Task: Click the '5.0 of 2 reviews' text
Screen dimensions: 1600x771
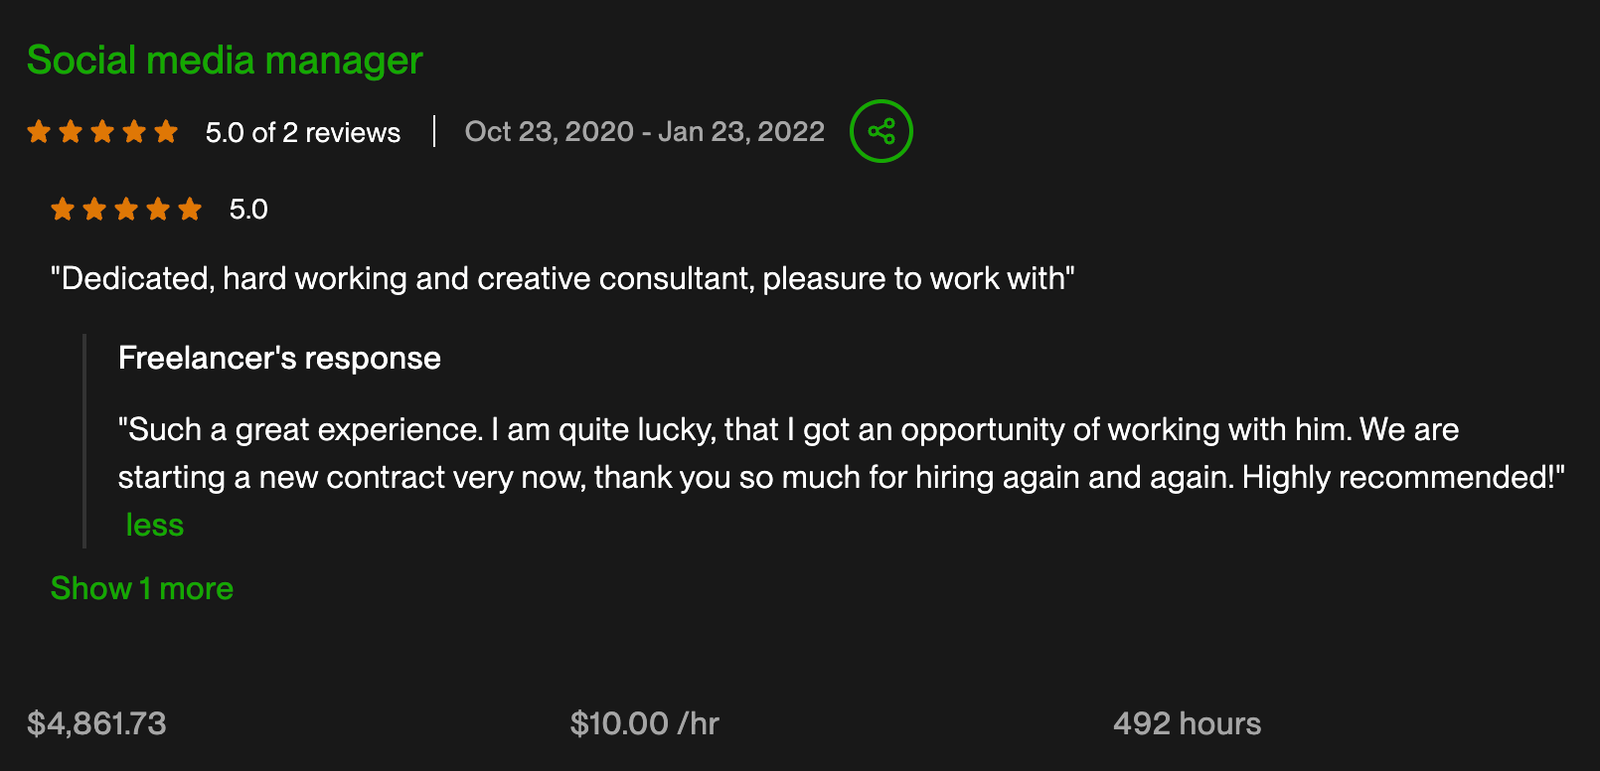Action: point(303,133)
